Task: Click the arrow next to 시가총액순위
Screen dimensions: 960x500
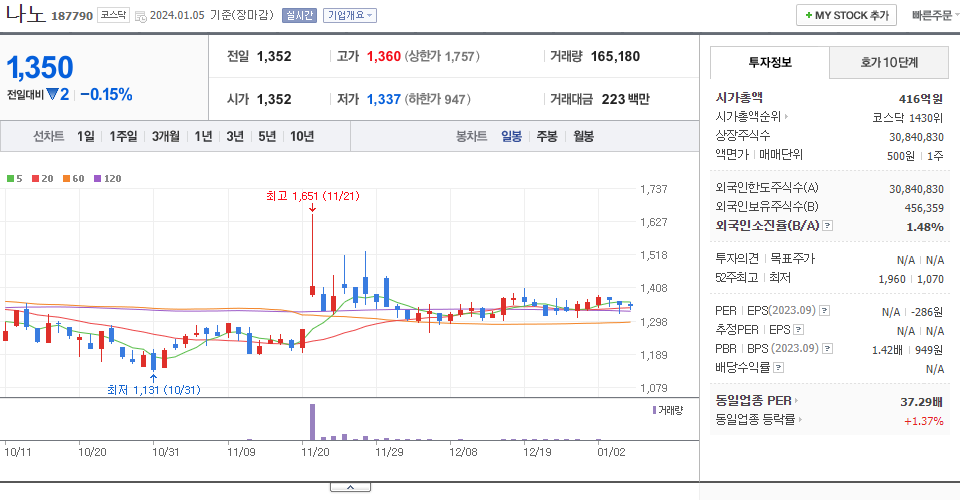Action: pos(786,116)
